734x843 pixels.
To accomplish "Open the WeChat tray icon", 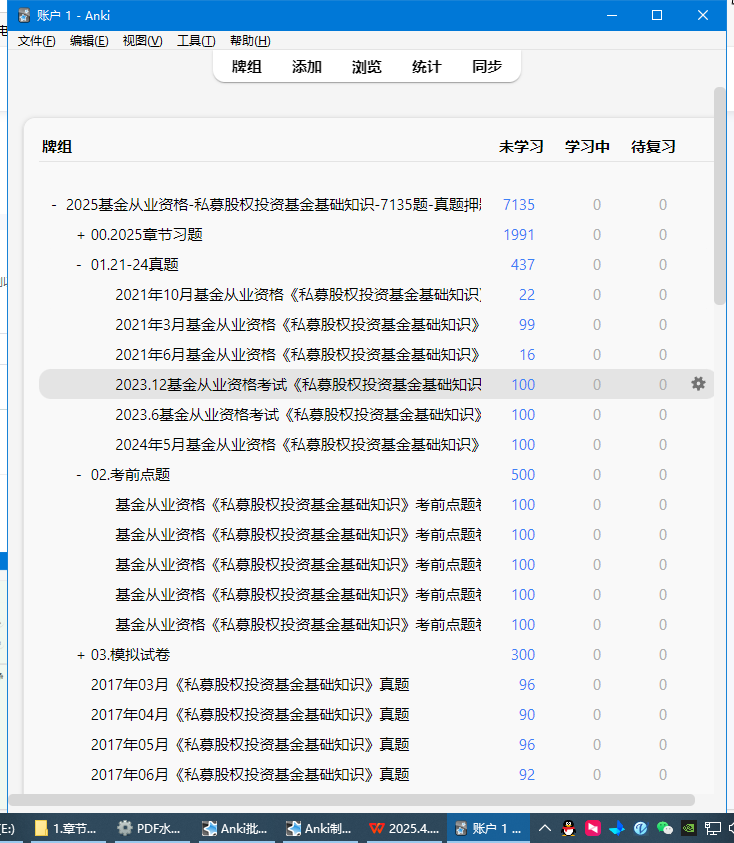I will (x=665, y=828).
